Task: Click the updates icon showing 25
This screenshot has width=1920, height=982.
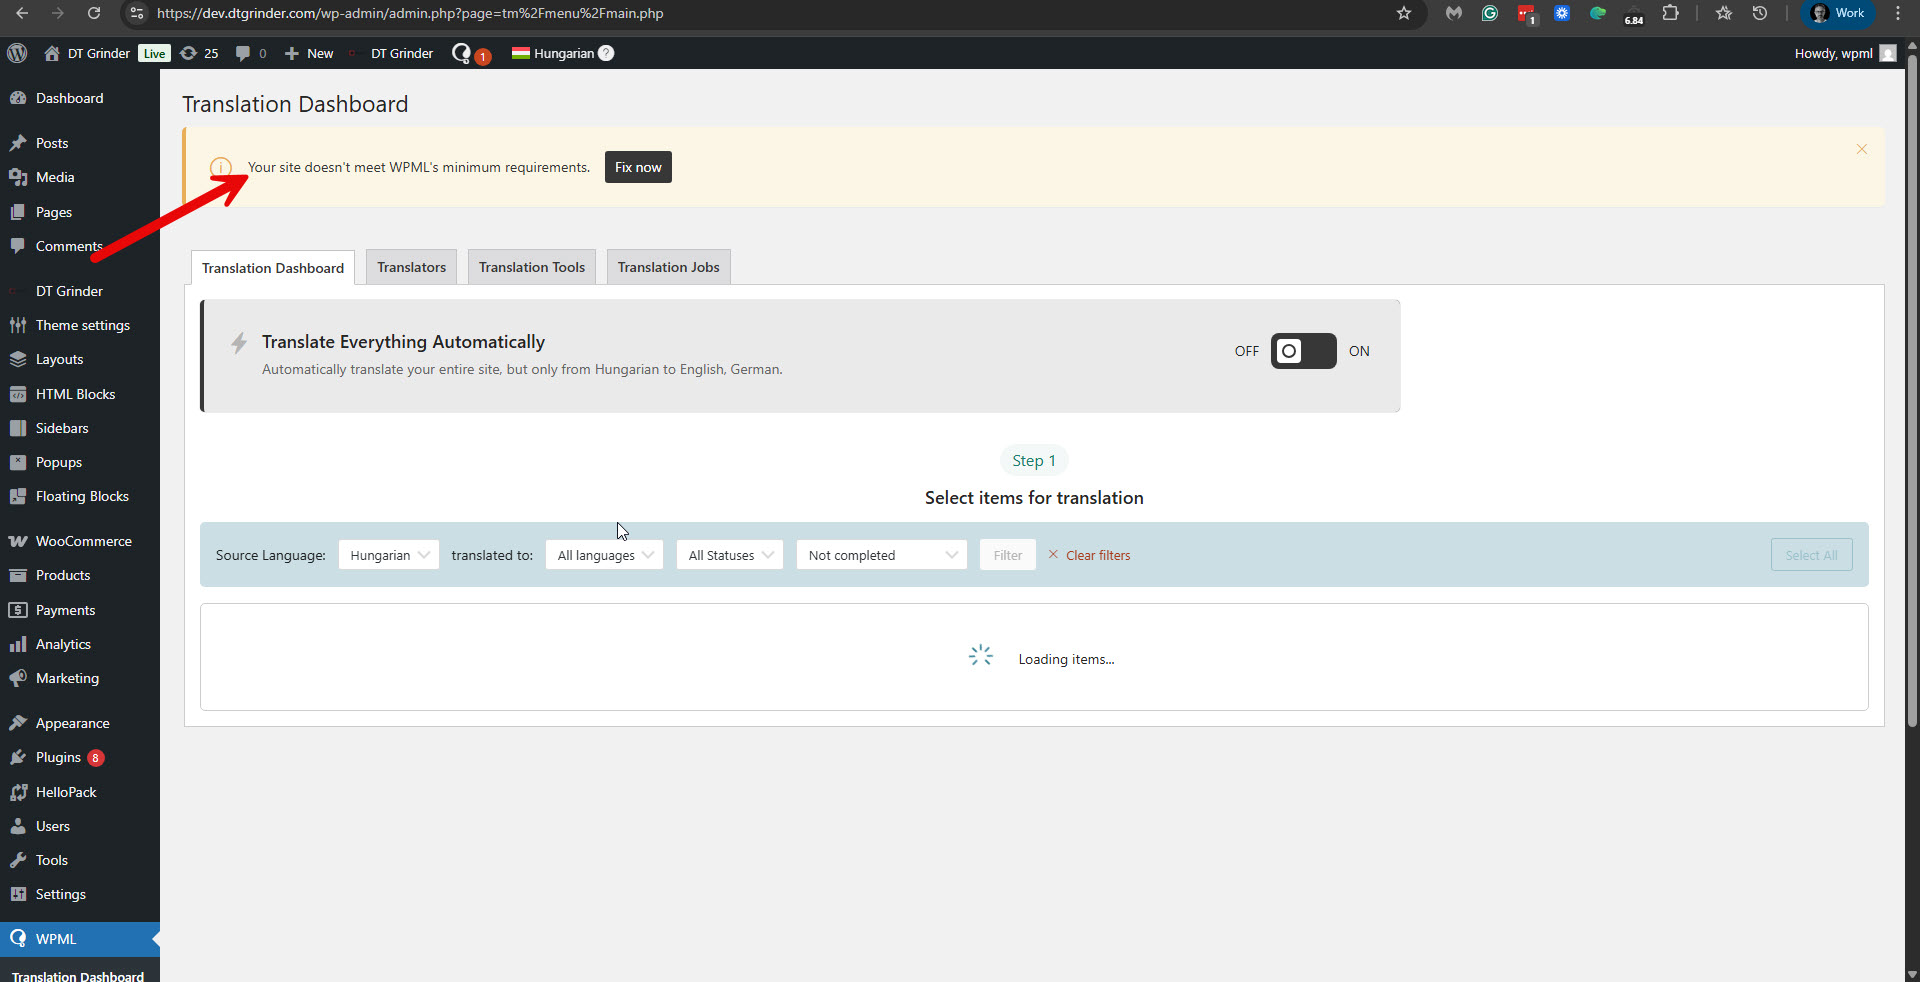Action: [x=188, y=53]
